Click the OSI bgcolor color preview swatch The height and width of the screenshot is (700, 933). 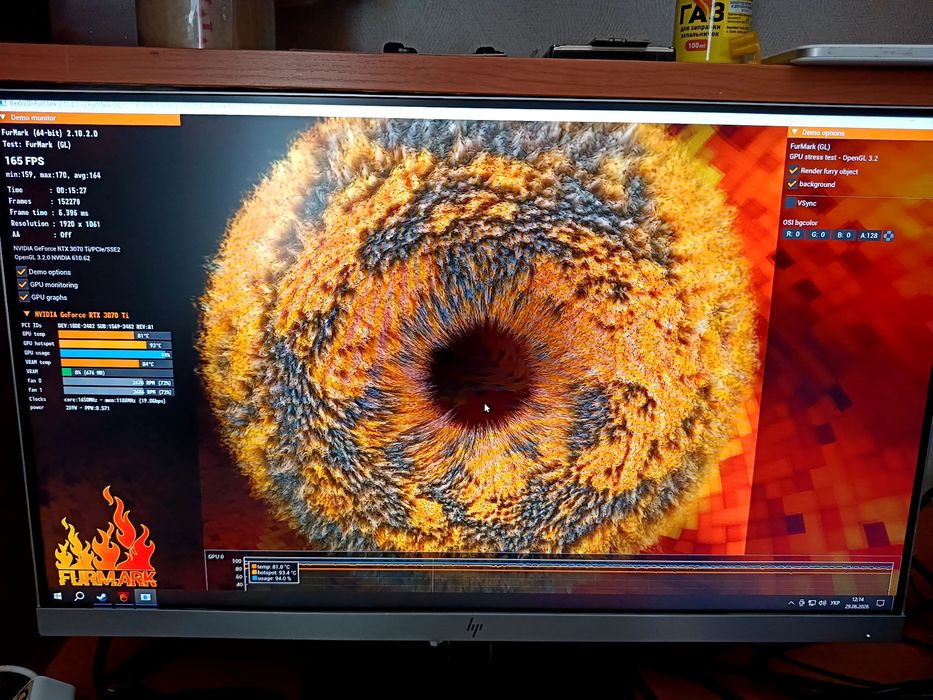coord(888,236)
